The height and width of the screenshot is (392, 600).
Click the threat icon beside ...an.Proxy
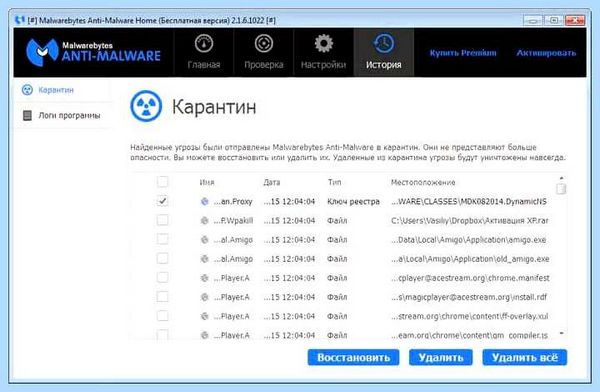click(x=205, y=201)
